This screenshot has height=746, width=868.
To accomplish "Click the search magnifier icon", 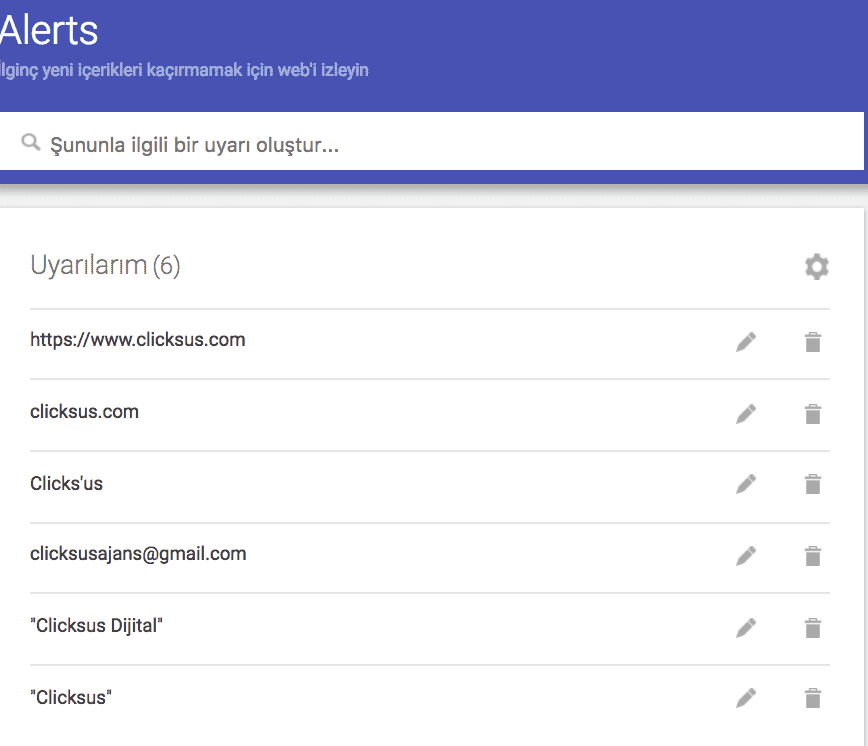I will (x=30, y=142).
